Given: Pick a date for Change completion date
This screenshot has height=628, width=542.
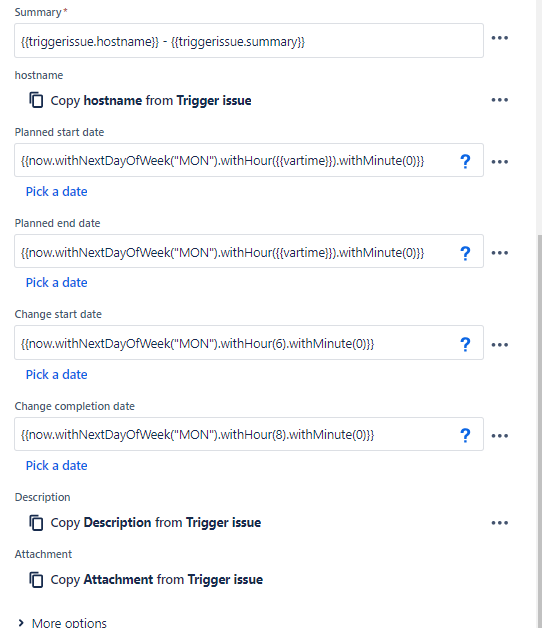Looking at the screenshot, I should (x=56, y=465).
